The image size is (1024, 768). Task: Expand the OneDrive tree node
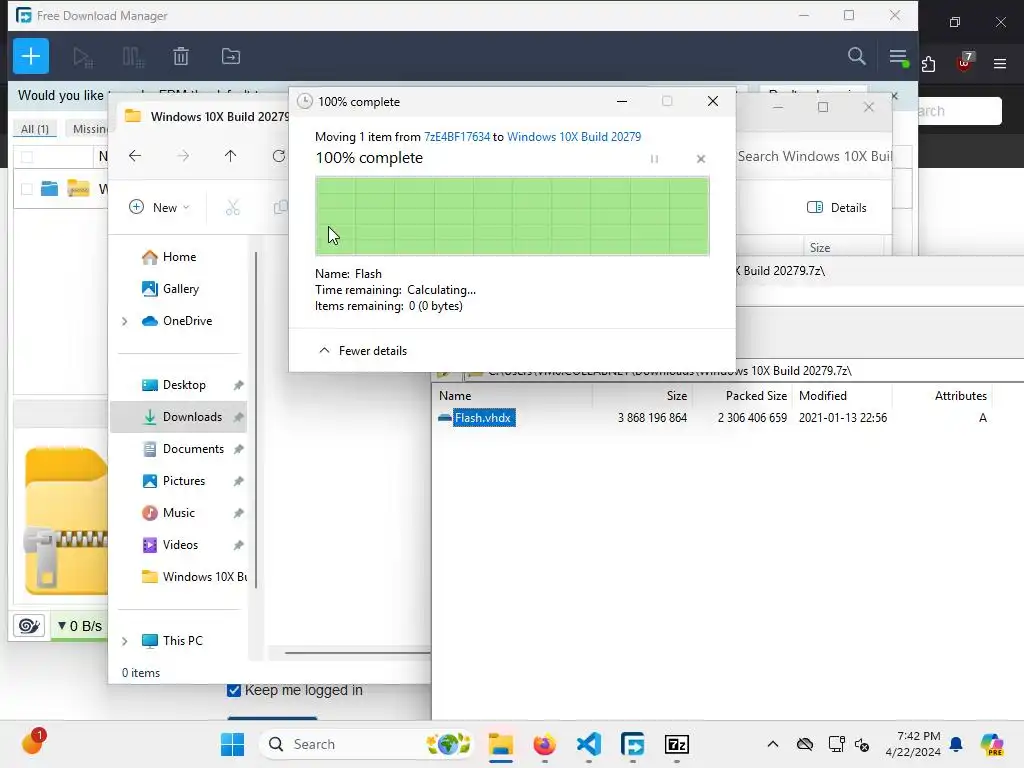click(125, 321)
